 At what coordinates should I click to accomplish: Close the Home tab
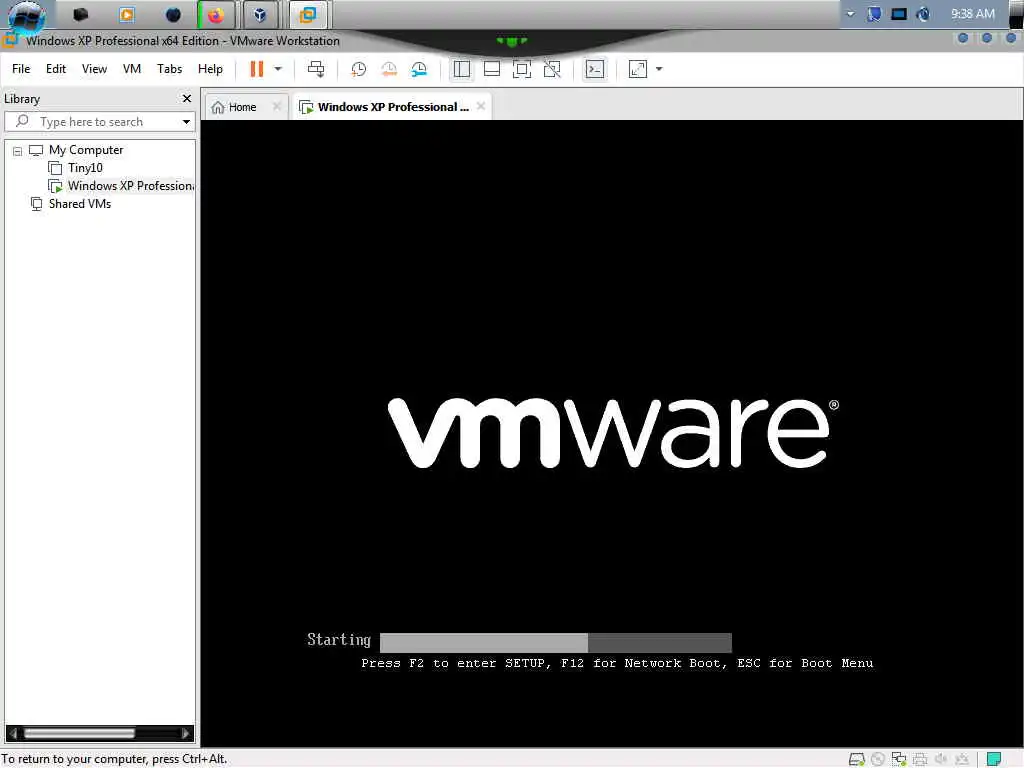277,106
